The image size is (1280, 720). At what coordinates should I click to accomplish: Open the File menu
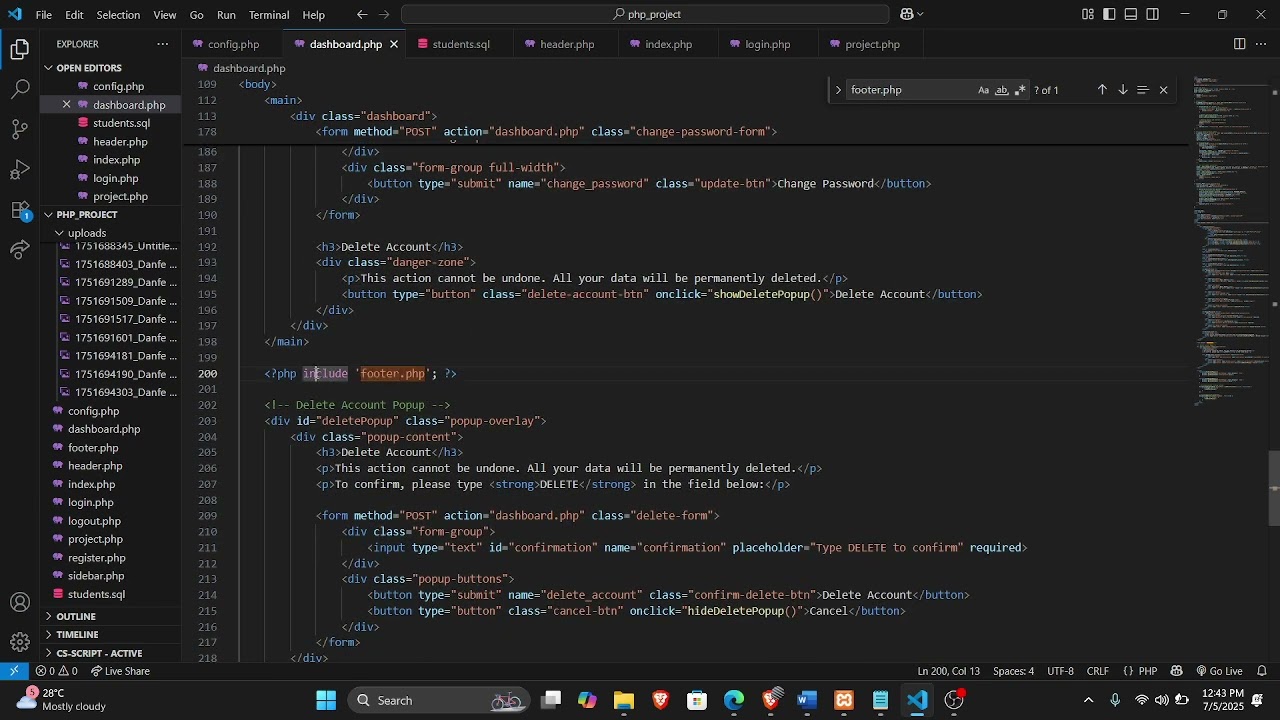pos(44,15)
